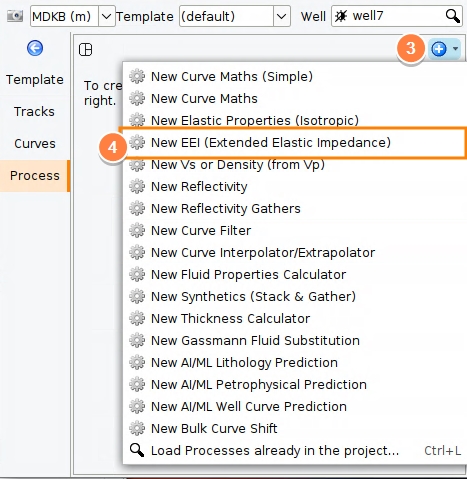Click the well7 well symbol icon
The image size is (467, 479).
pos(341,16)
